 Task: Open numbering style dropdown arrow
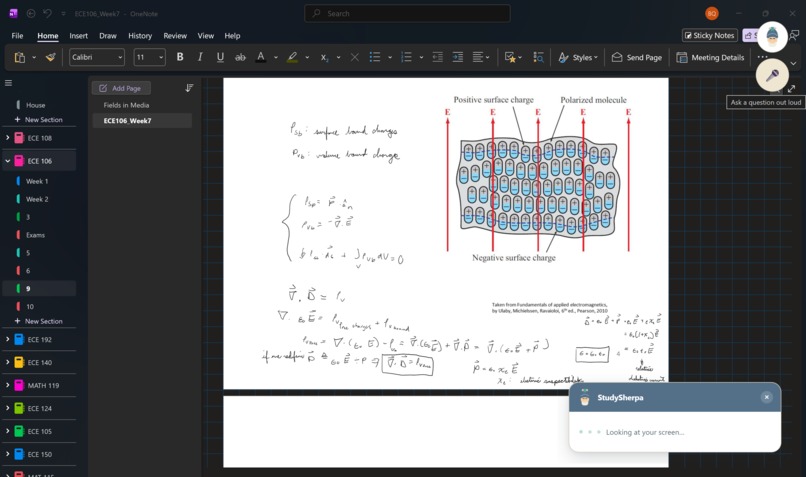[x=421, y=58]
